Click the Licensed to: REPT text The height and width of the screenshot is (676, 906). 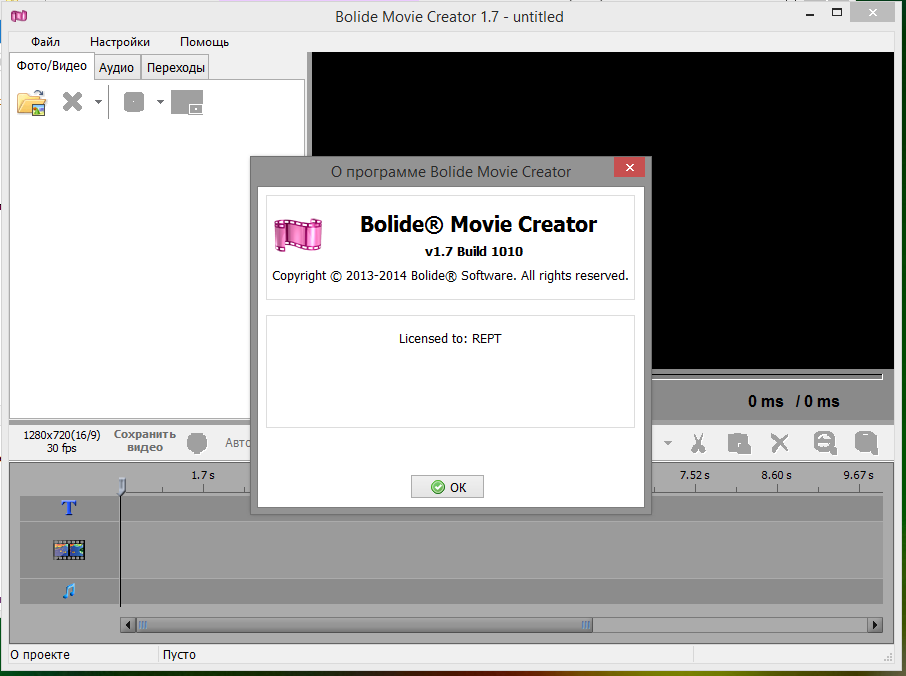tap(450, 339)
